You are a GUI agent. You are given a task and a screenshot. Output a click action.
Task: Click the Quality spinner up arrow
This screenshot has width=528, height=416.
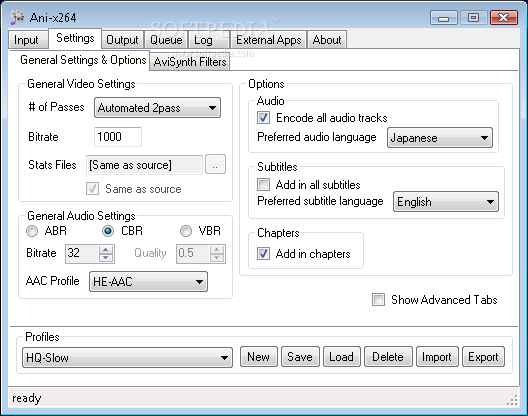point(217,250)
